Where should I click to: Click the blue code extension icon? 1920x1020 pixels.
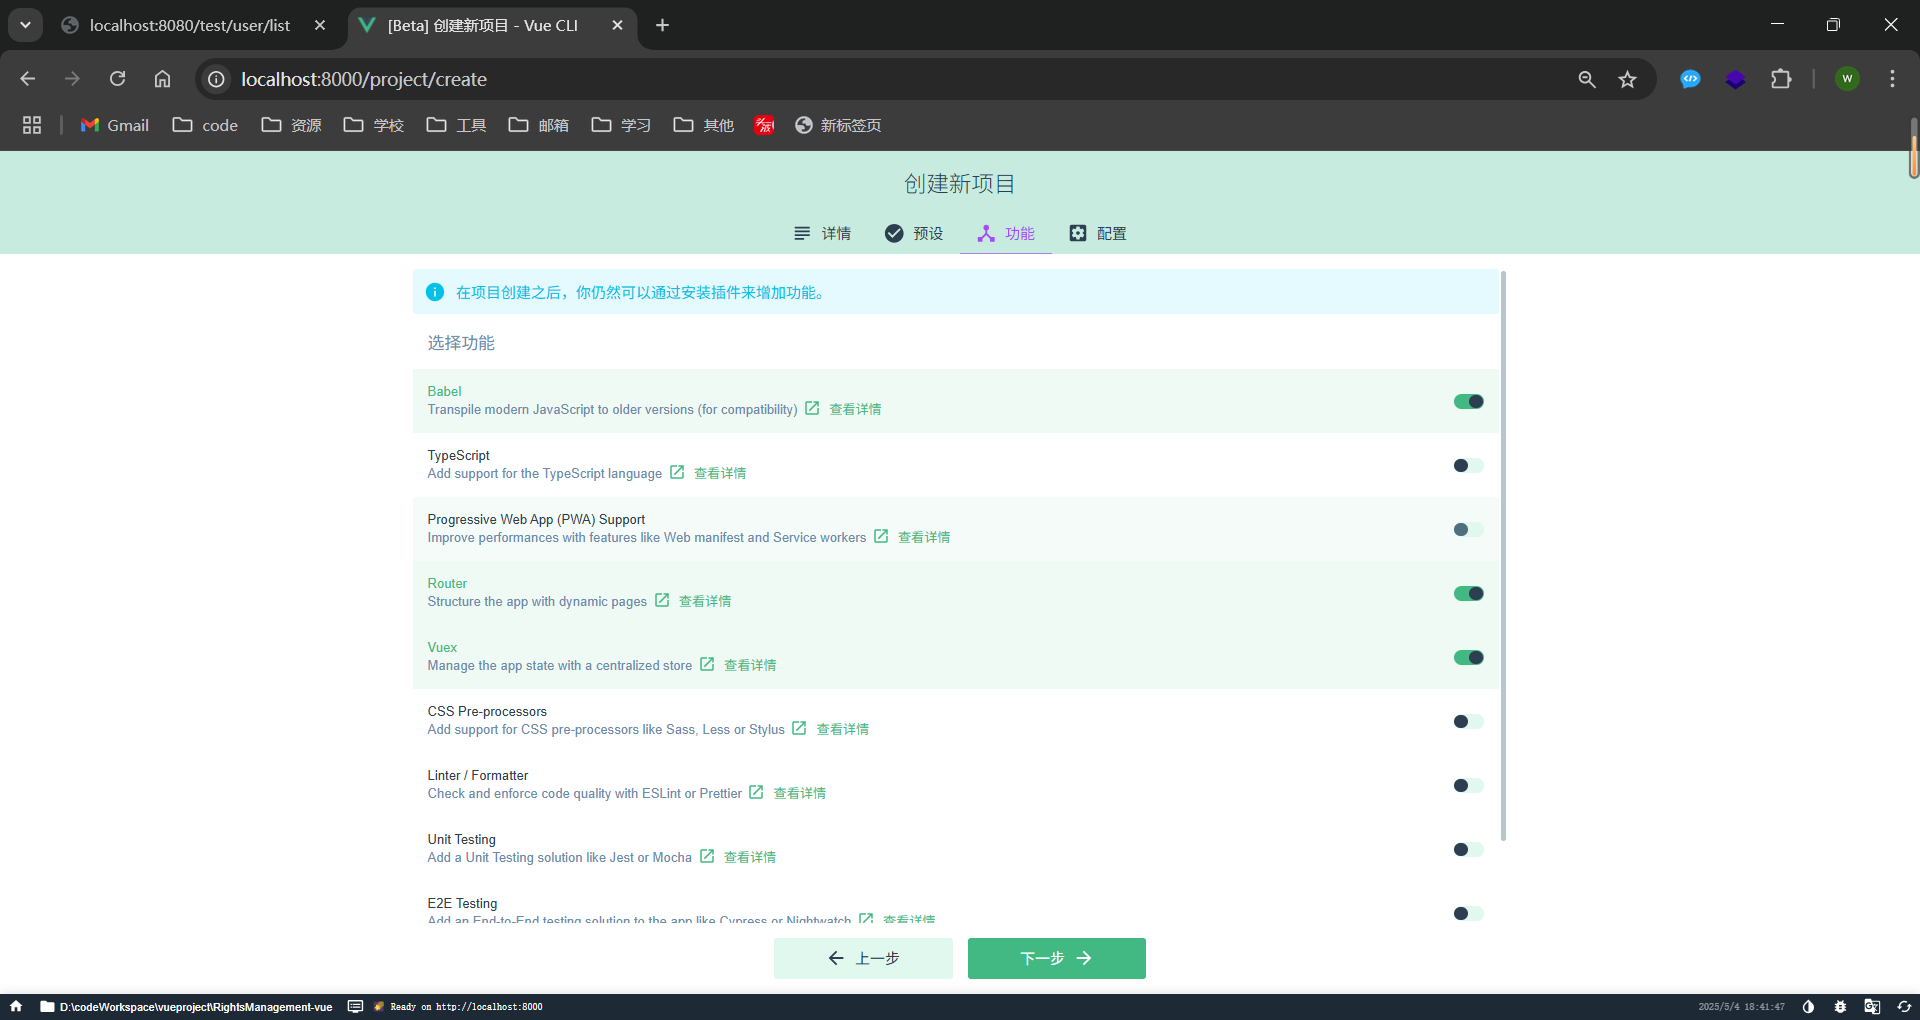point(1690,79)
